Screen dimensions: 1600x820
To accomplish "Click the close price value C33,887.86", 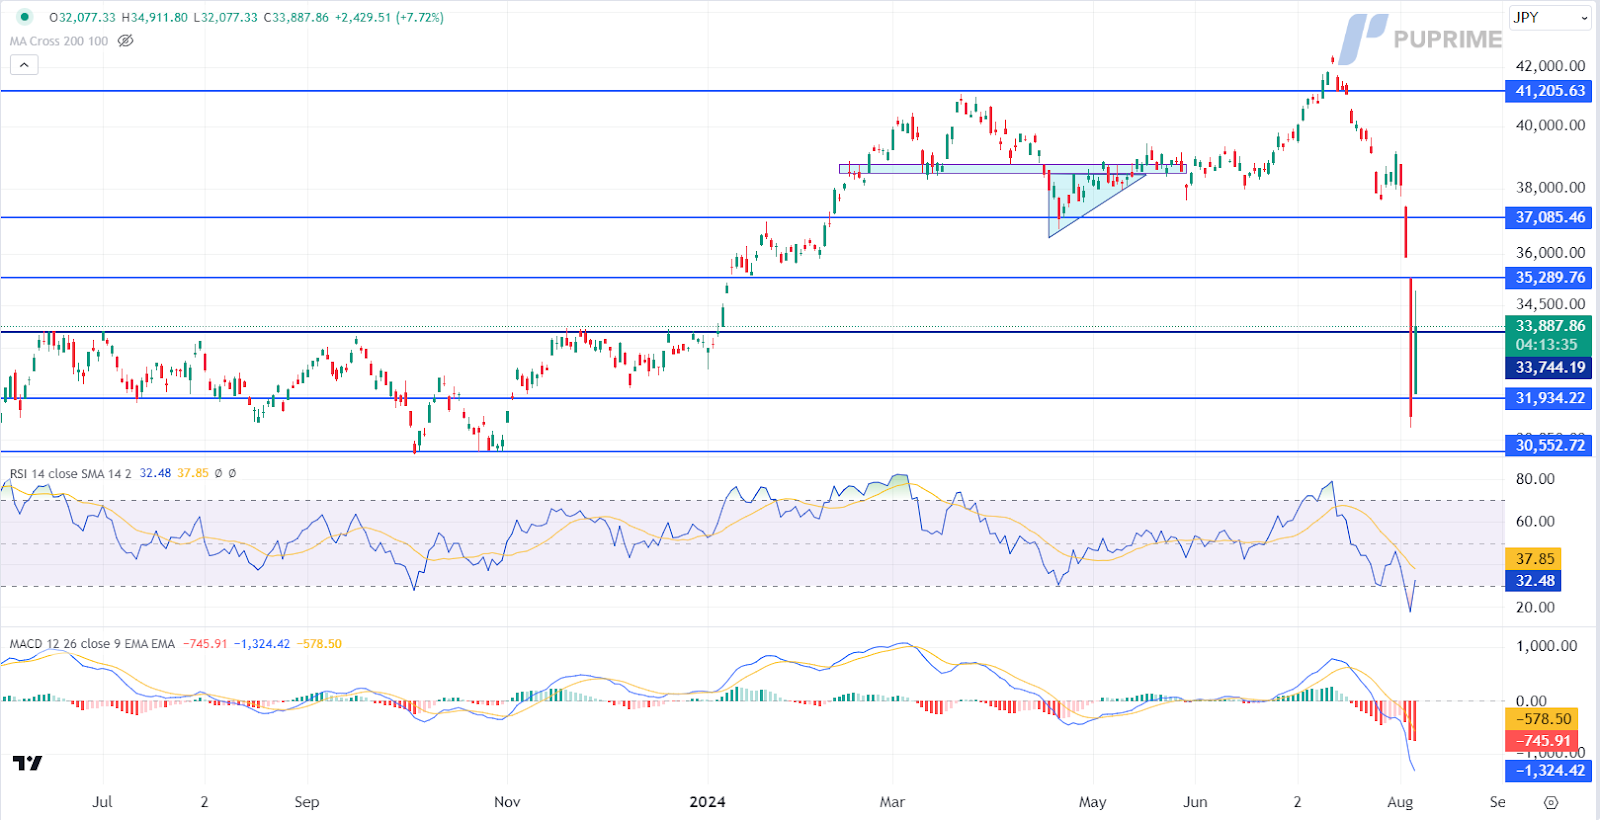I will point(296,17).
